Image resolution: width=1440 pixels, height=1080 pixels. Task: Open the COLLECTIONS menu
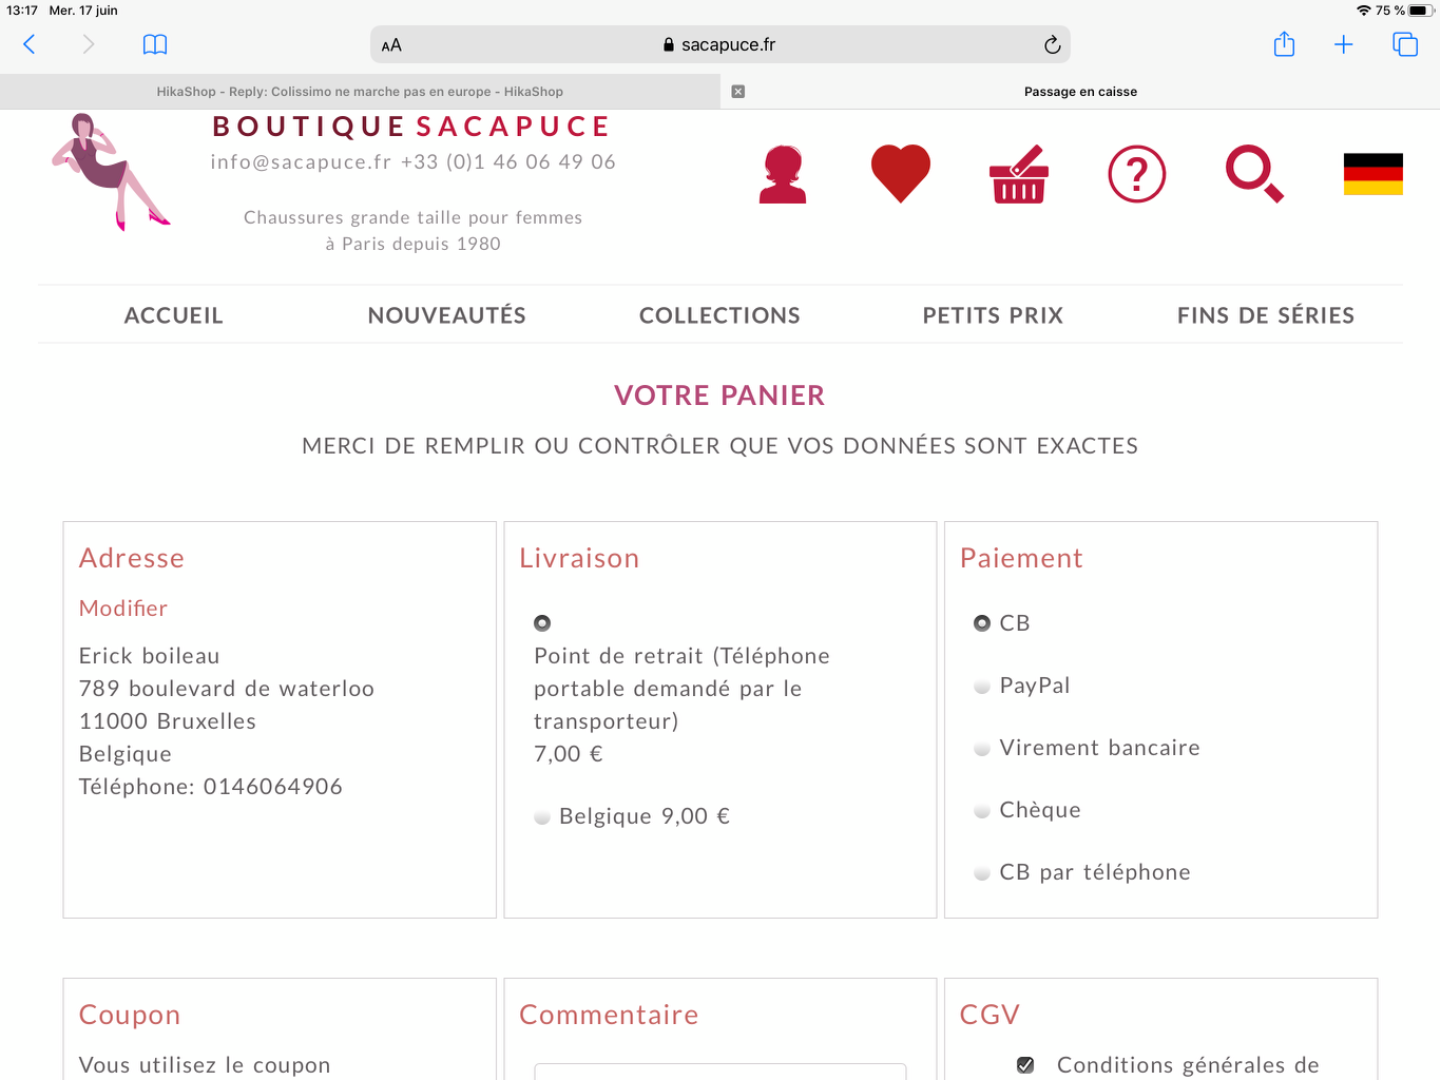pos(720,316)
